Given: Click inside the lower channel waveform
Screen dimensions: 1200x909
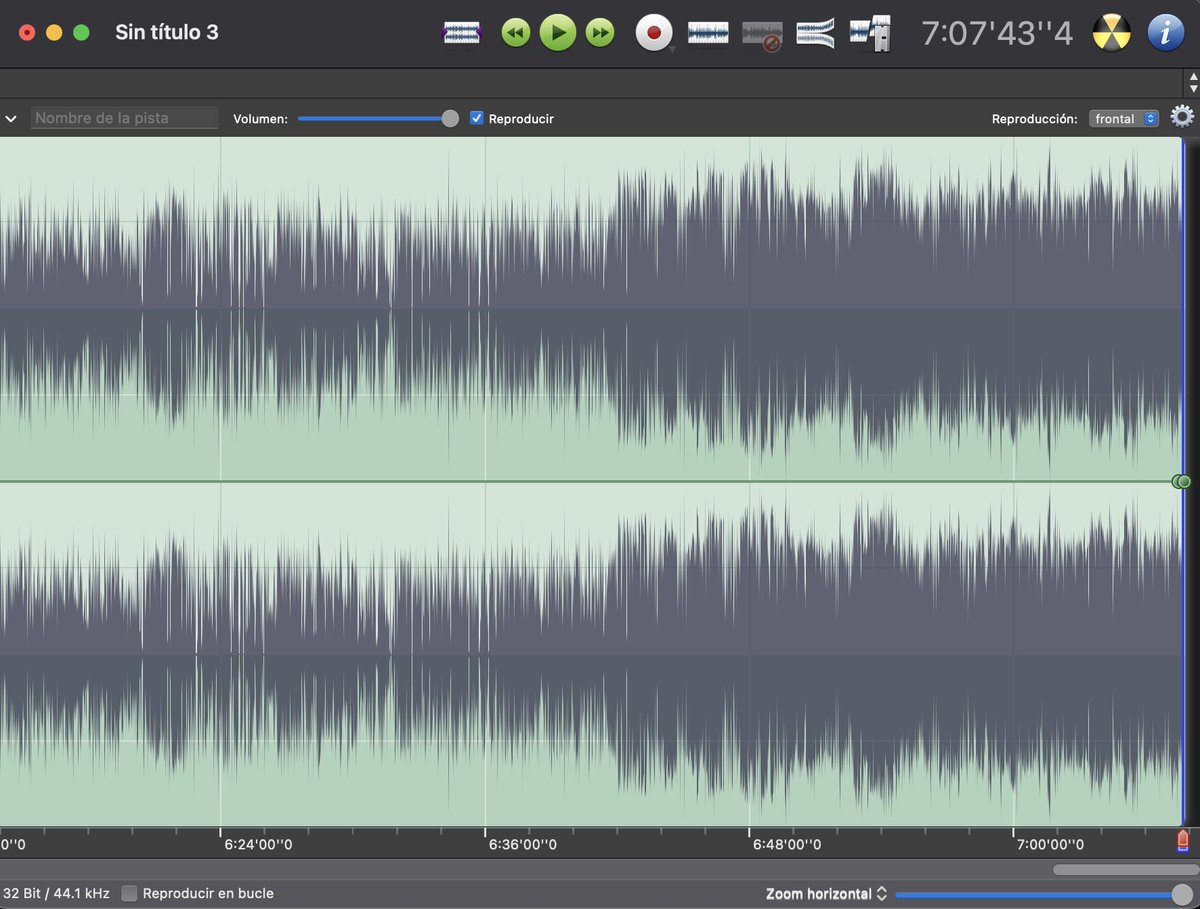Looking at the screenshot, I should coord(590,655).
